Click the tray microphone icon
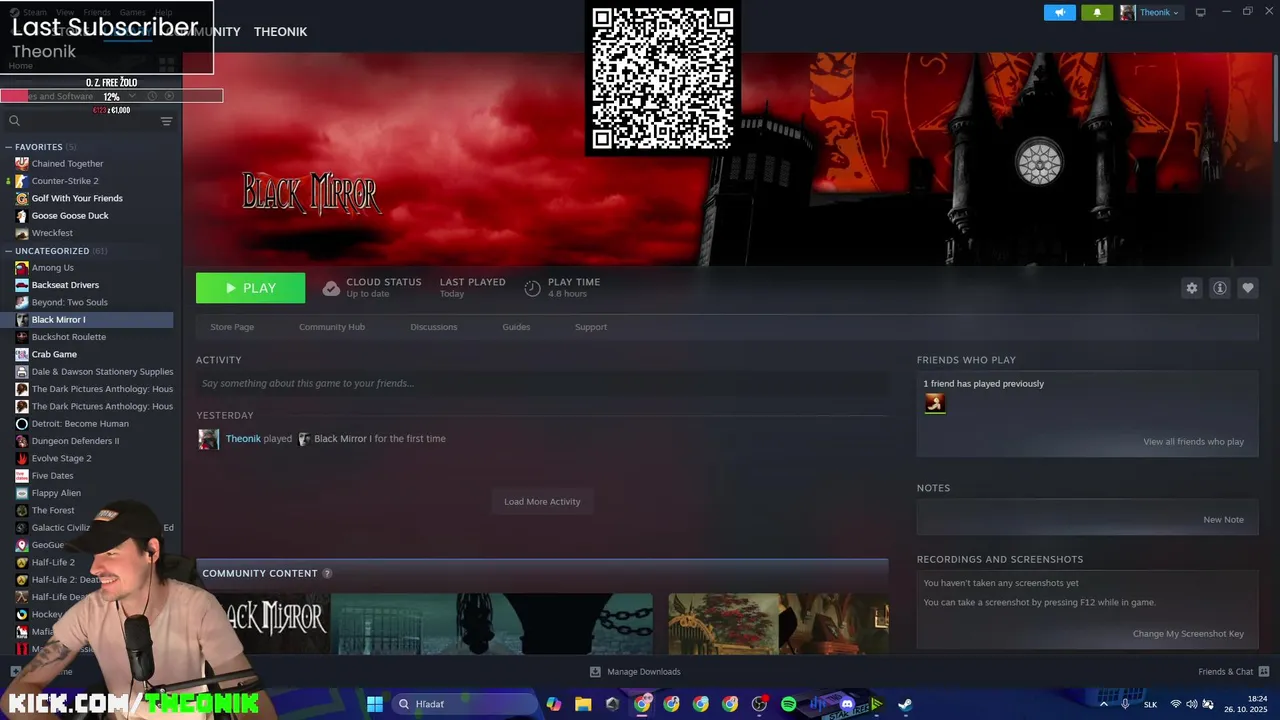Screen dimensions: 1280x720 tap(1126, 704)
